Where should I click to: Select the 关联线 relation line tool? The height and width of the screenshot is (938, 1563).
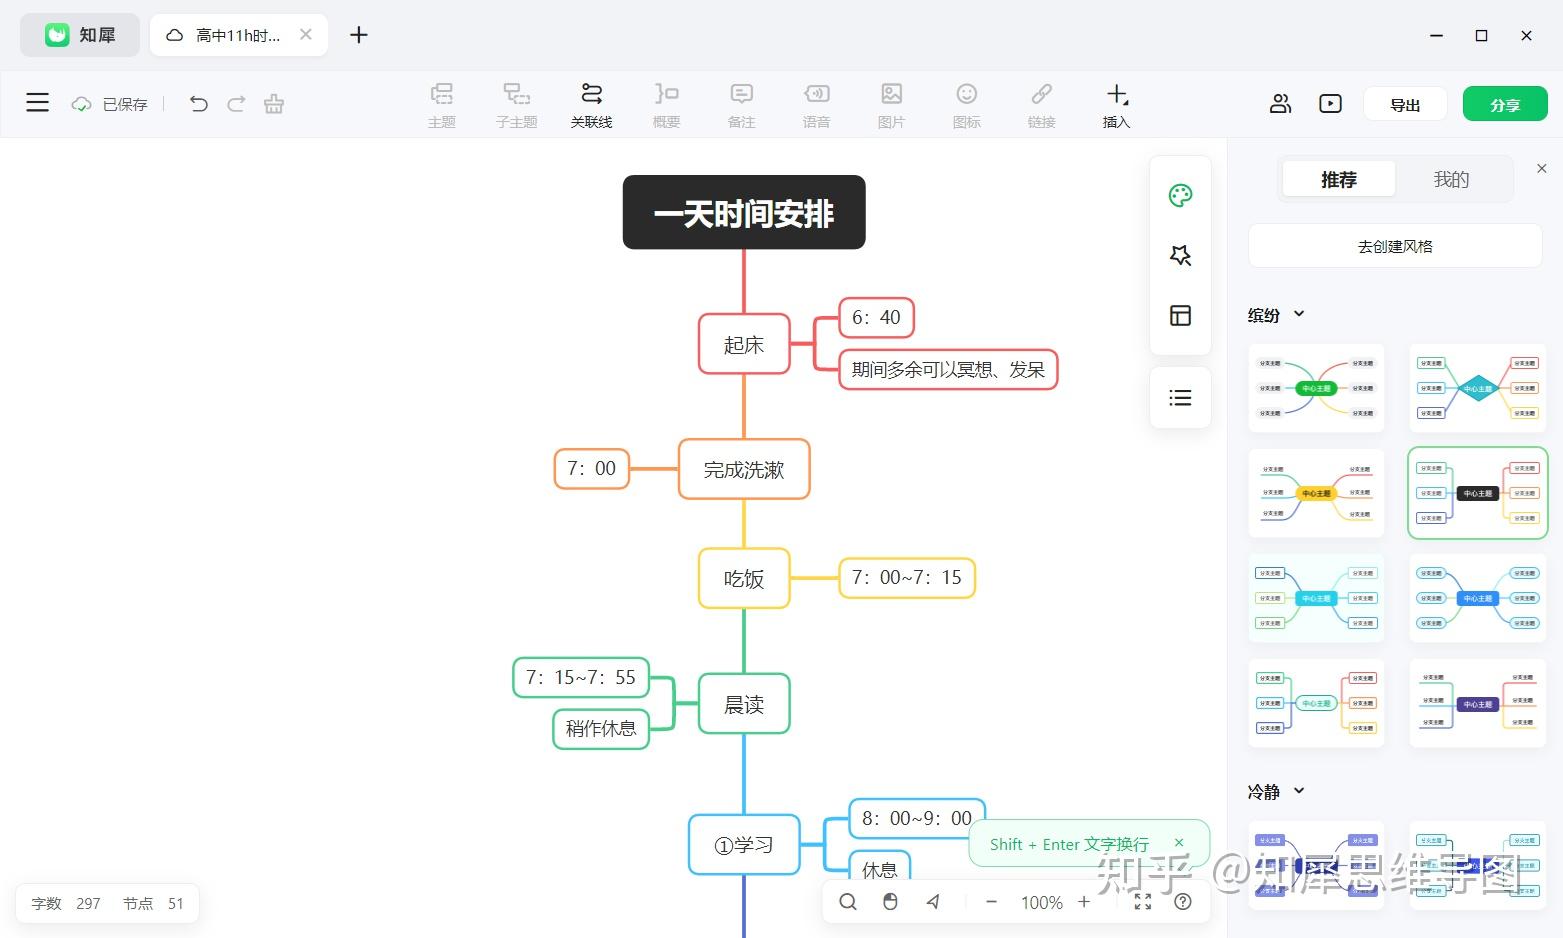click(591, 103)
